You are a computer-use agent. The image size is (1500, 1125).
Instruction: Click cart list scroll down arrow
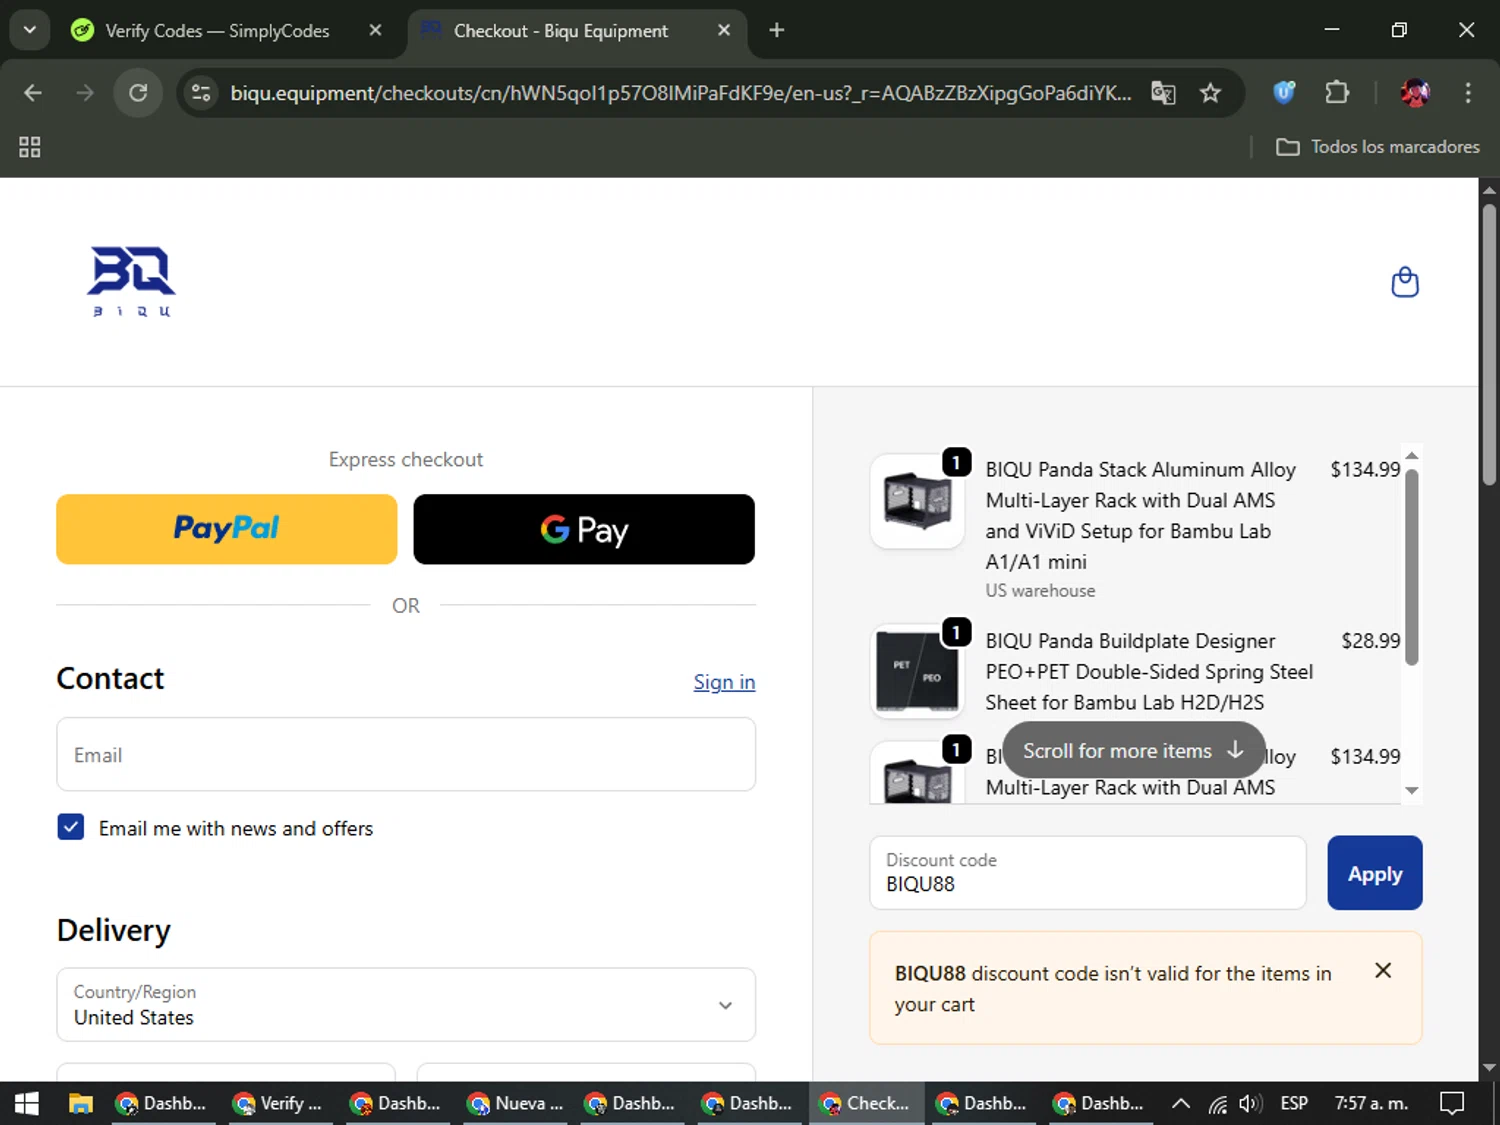coord(1412,790)
